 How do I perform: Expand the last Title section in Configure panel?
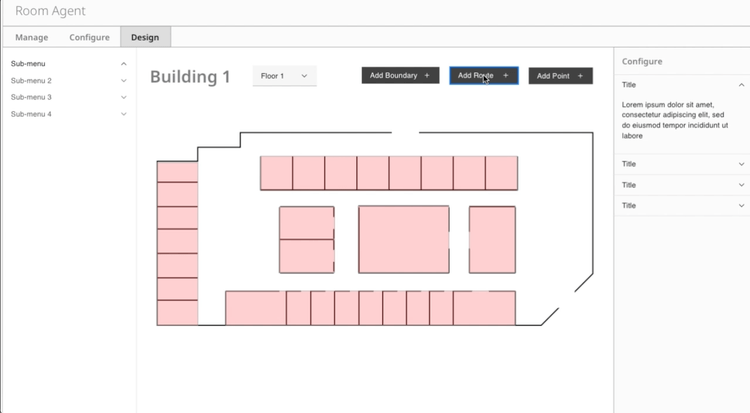(741, 205)
